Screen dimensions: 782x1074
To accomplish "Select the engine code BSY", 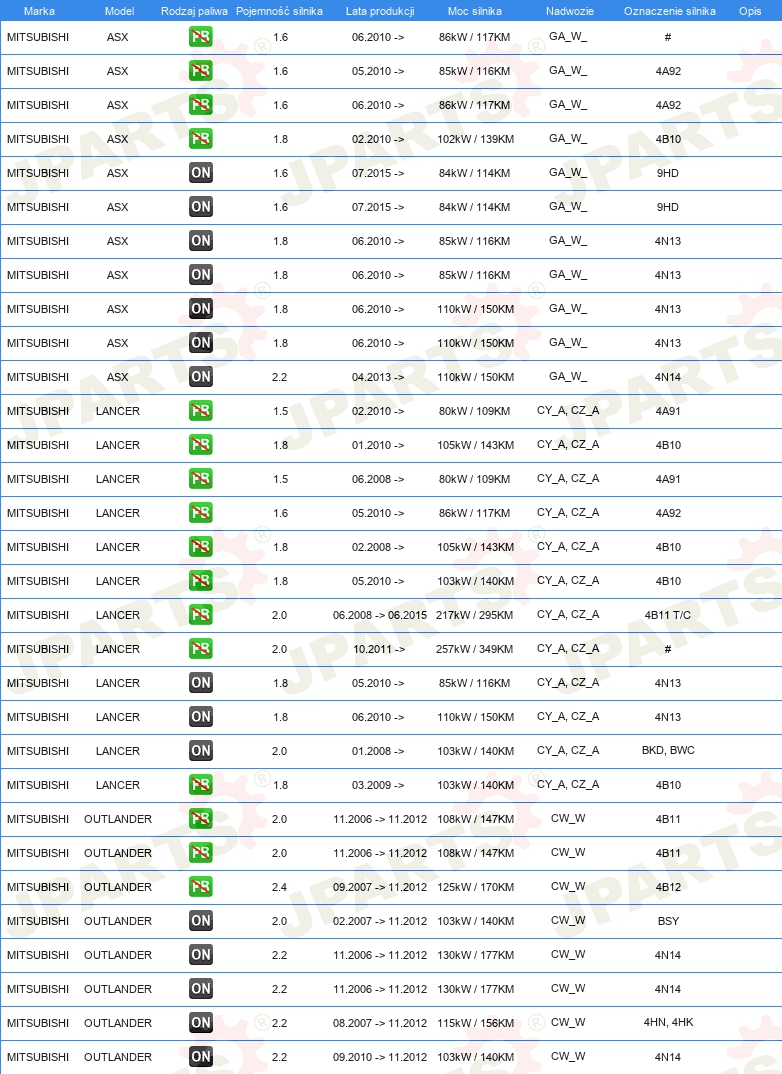I will coord(668,921).
